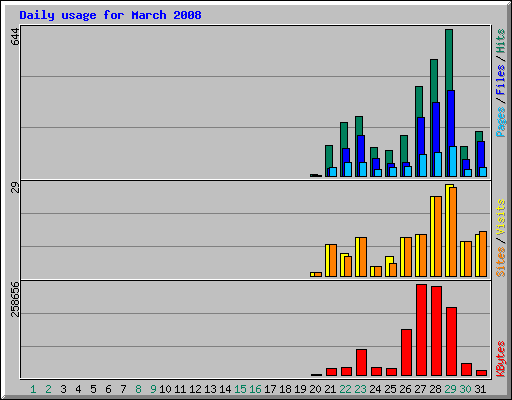The height and width of the screenshot is (400, 512).
Task: Click day 31 on the date axis
Action: click(x=480, y=389)
